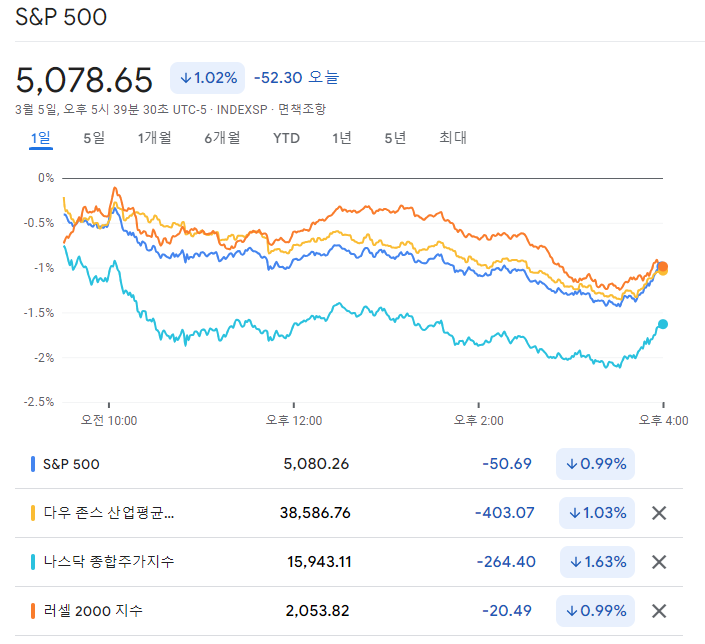Click the 5,078.65 index value

(84, 80)
